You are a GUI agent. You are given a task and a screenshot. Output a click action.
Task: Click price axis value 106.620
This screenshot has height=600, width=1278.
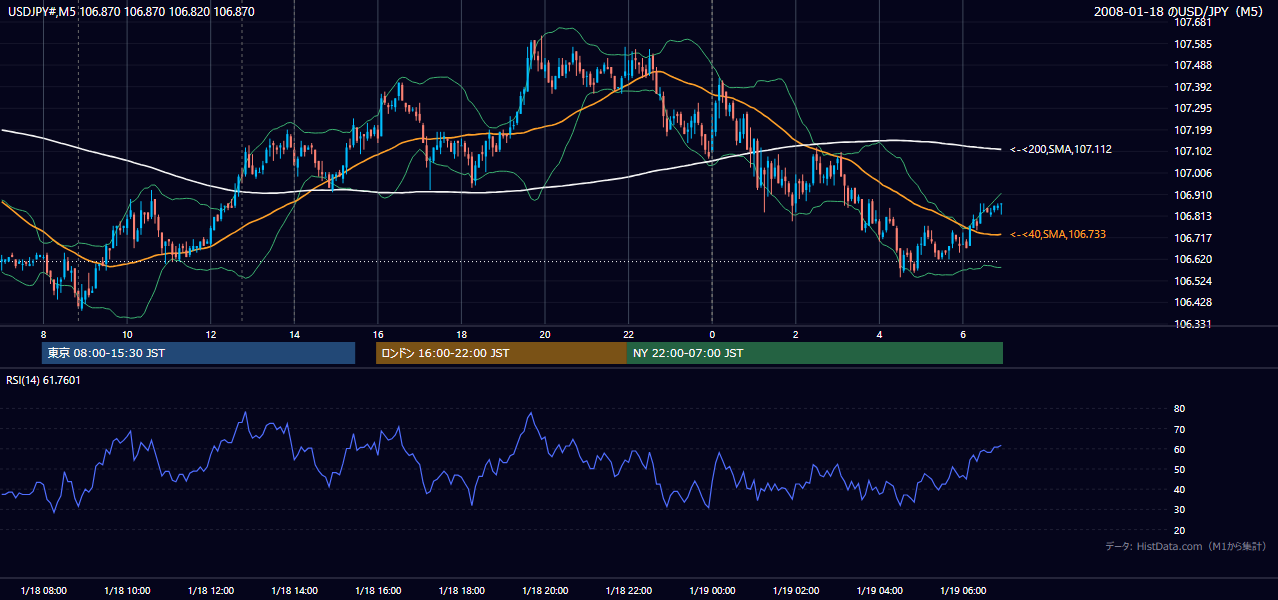(x=1194, y=259)
